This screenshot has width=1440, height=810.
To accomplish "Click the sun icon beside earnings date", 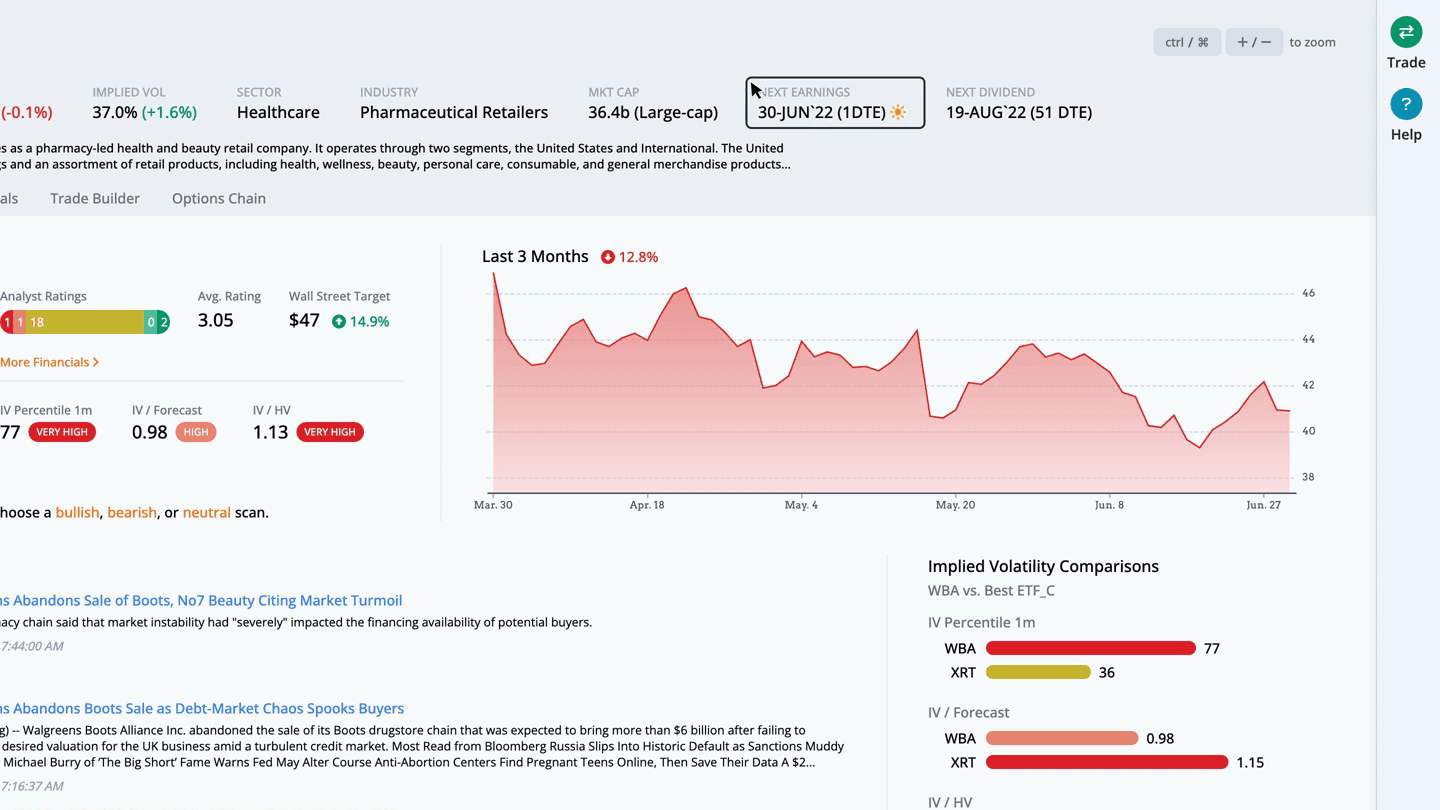I will [x=898, y=112].
